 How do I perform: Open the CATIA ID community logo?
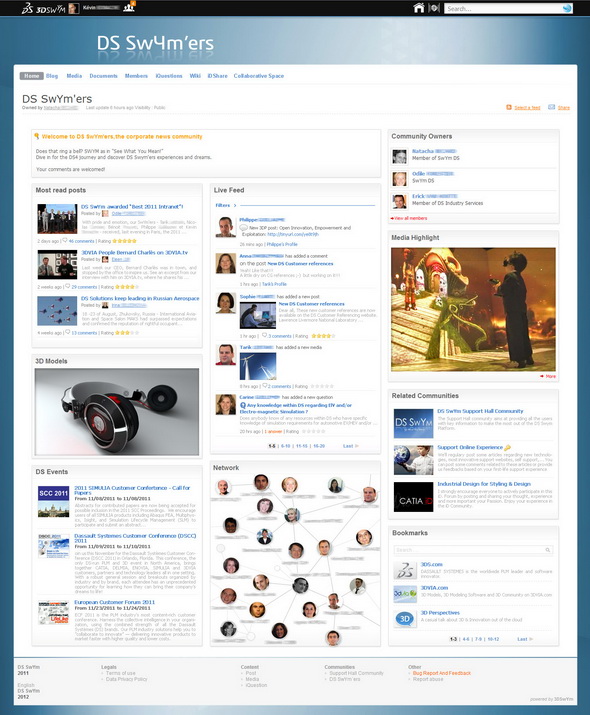point(414,497)
